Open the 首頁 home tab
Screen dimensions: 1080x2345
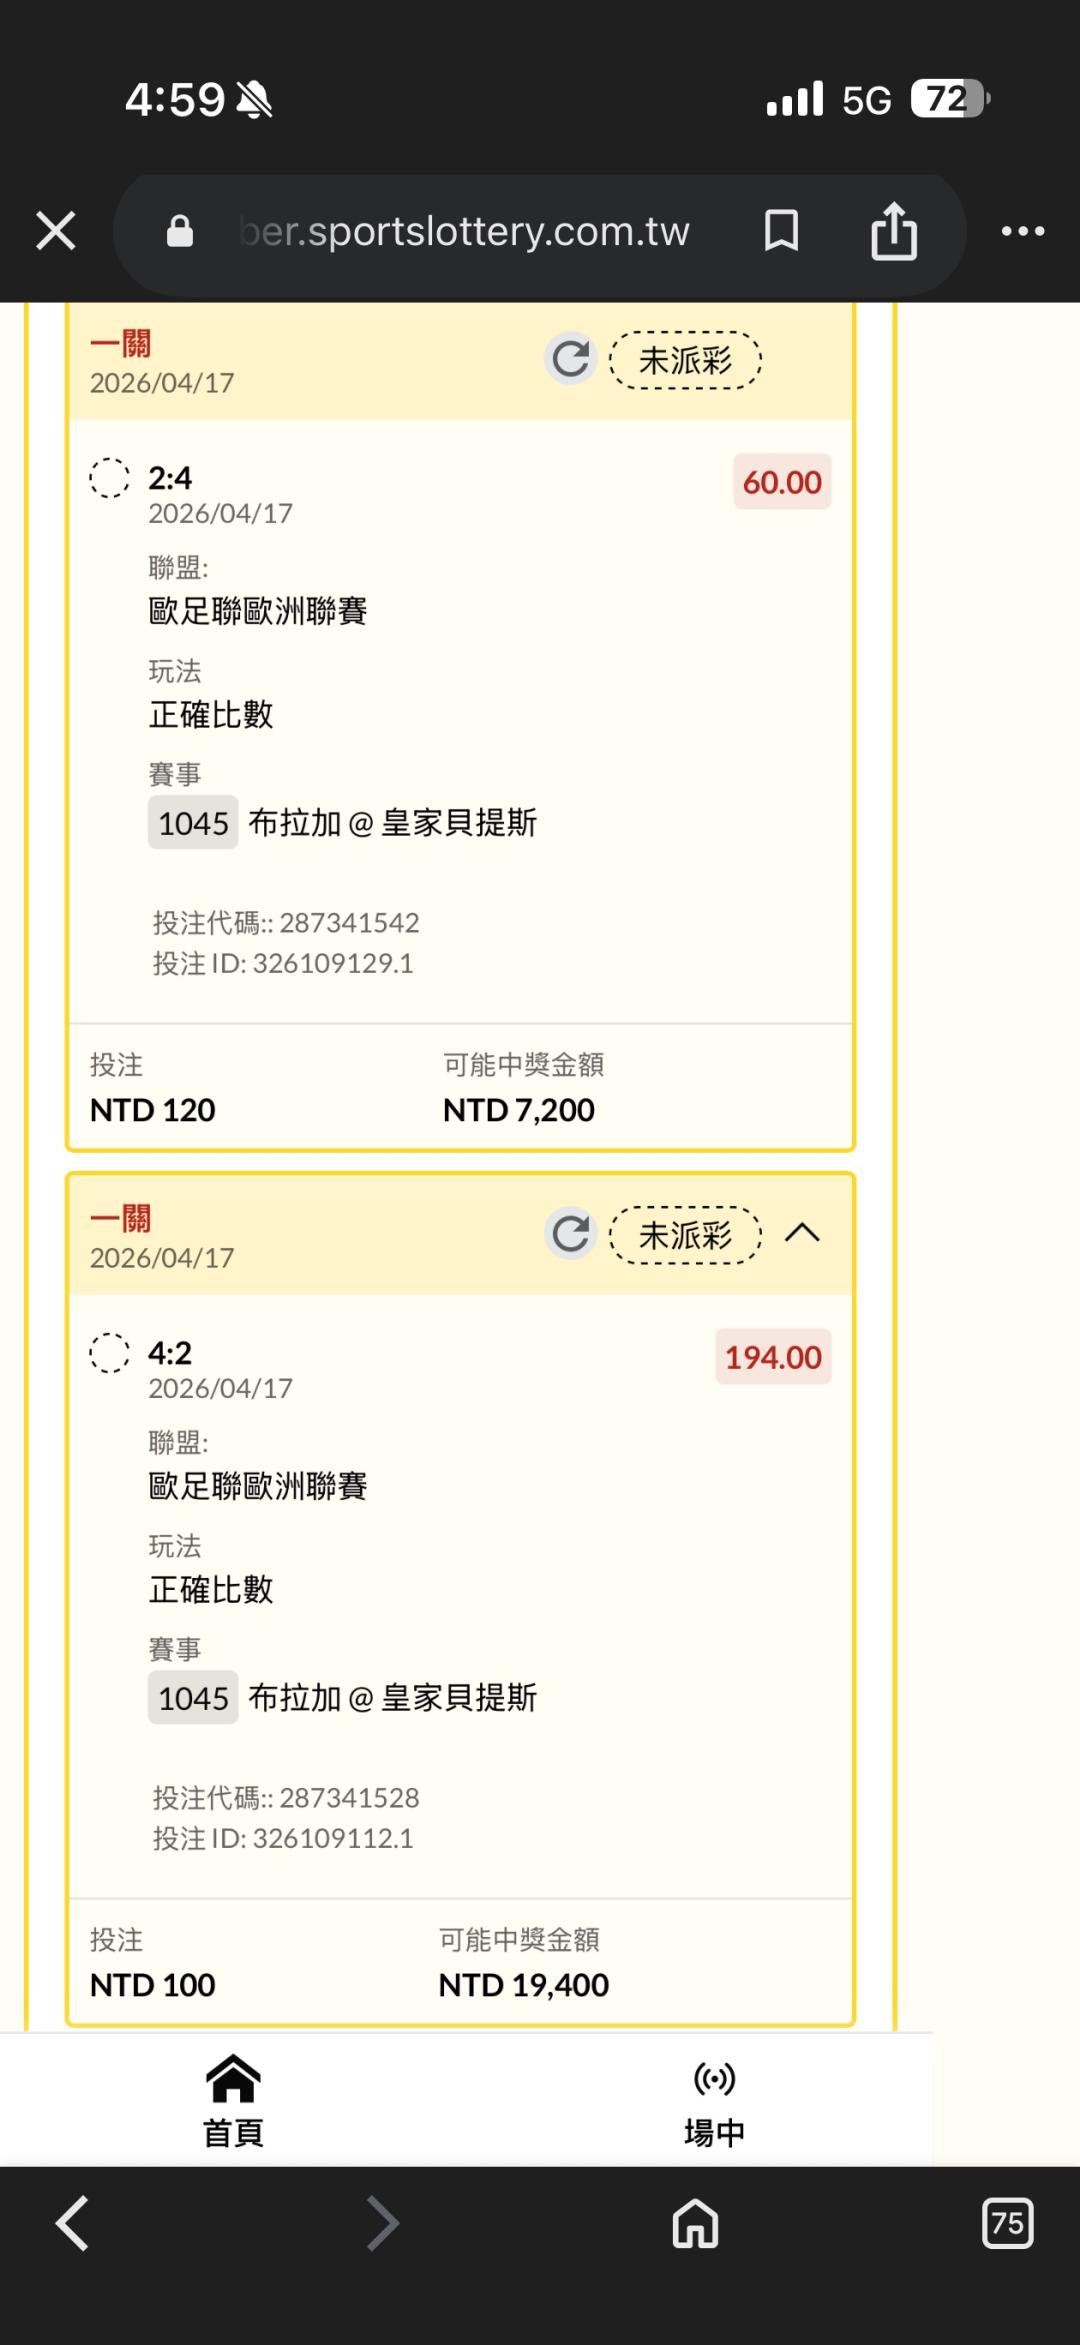point(233,2100)
